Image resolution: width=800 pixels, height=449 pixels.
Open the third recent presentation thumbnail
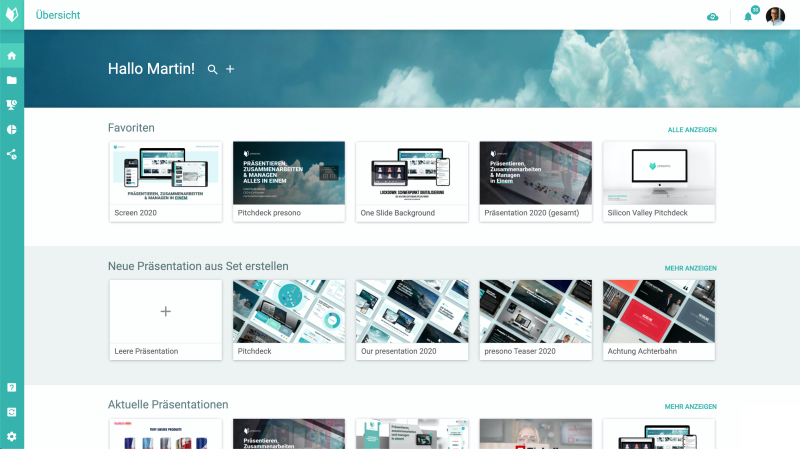[412, 434]
